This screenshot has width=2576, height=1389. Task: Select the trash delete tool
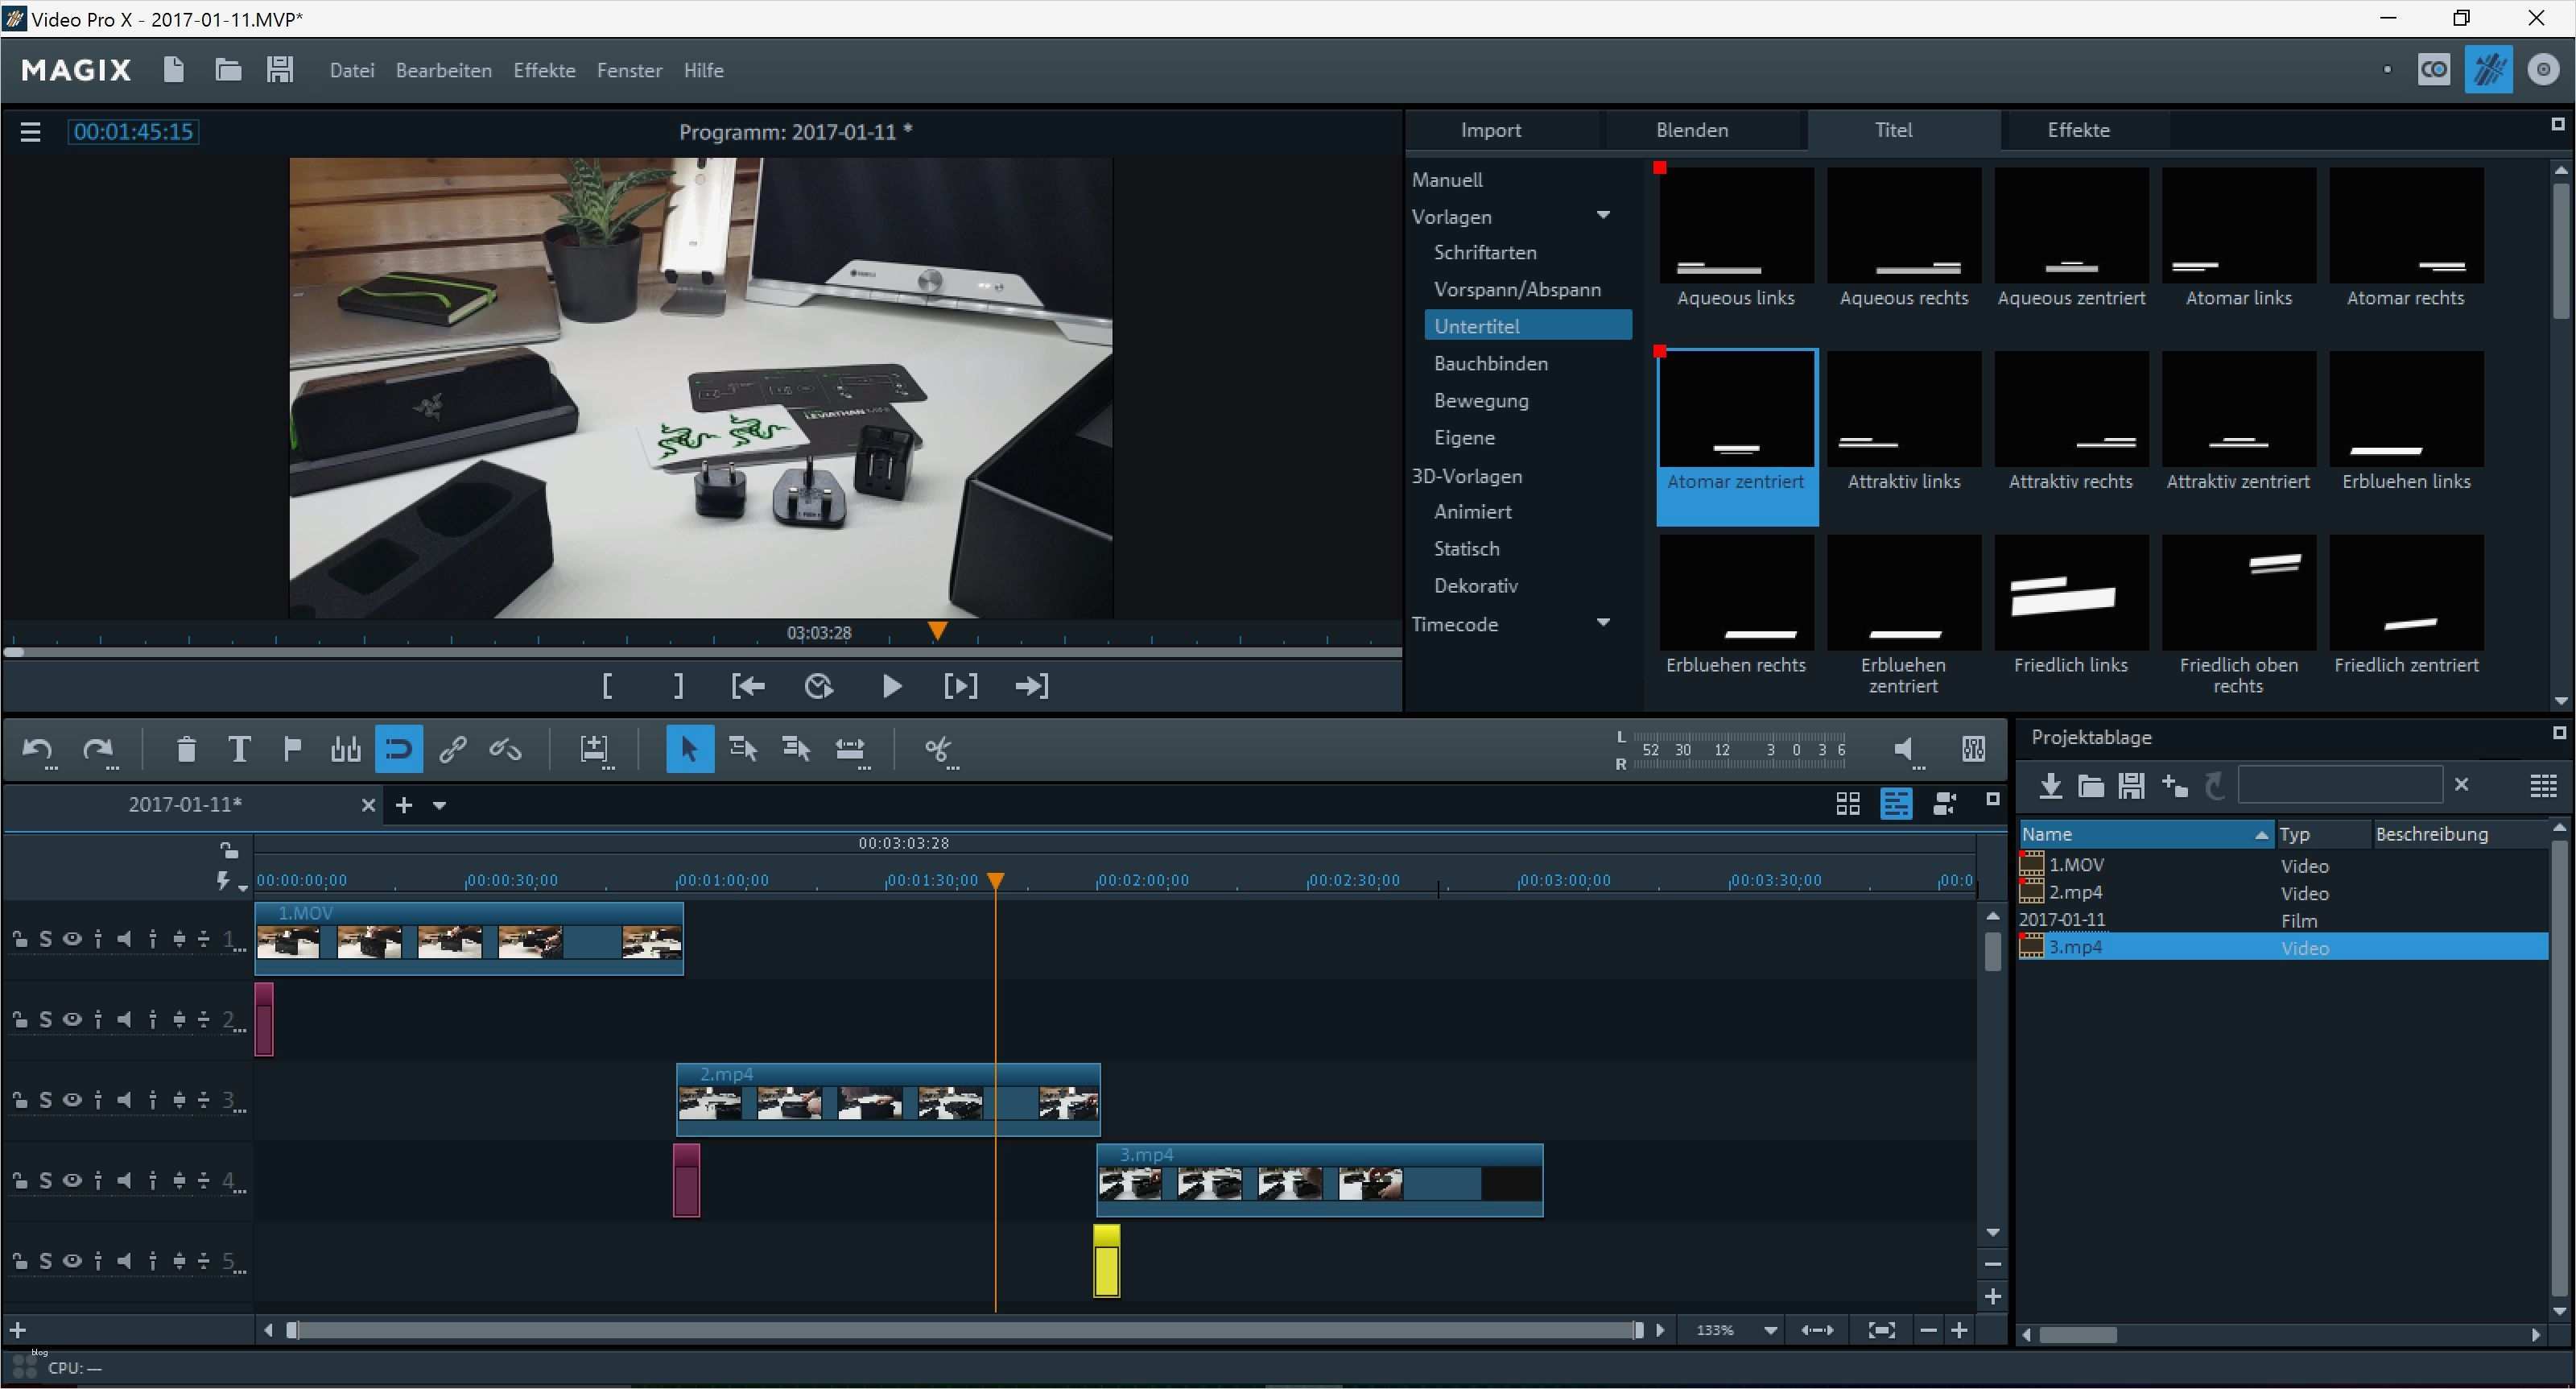[x=185, y=749]
